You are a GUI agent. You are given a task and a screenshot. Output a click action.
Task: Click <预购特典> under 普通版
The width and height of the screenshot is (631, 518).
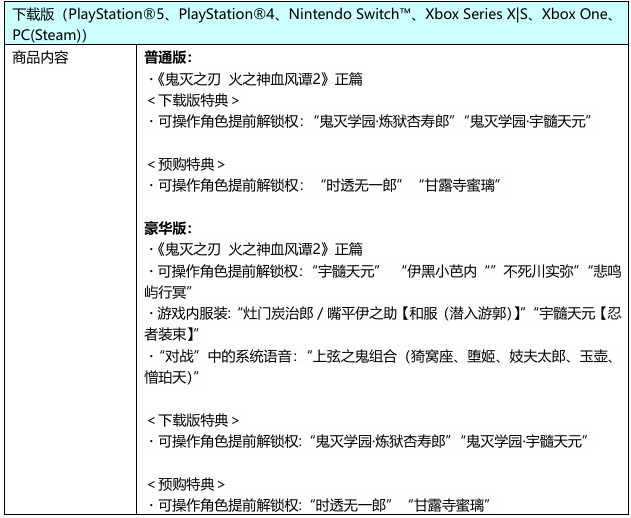coord(186,164)
